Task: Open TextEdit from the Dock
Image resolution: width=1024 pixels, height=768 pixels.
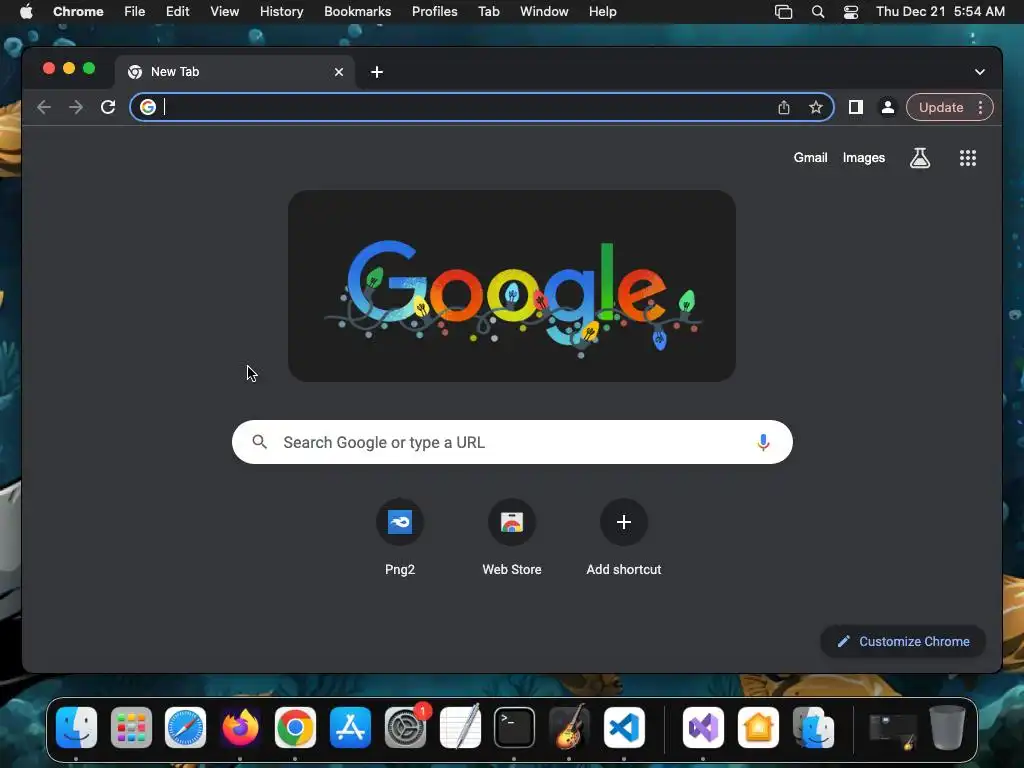Action: [460, 728]
